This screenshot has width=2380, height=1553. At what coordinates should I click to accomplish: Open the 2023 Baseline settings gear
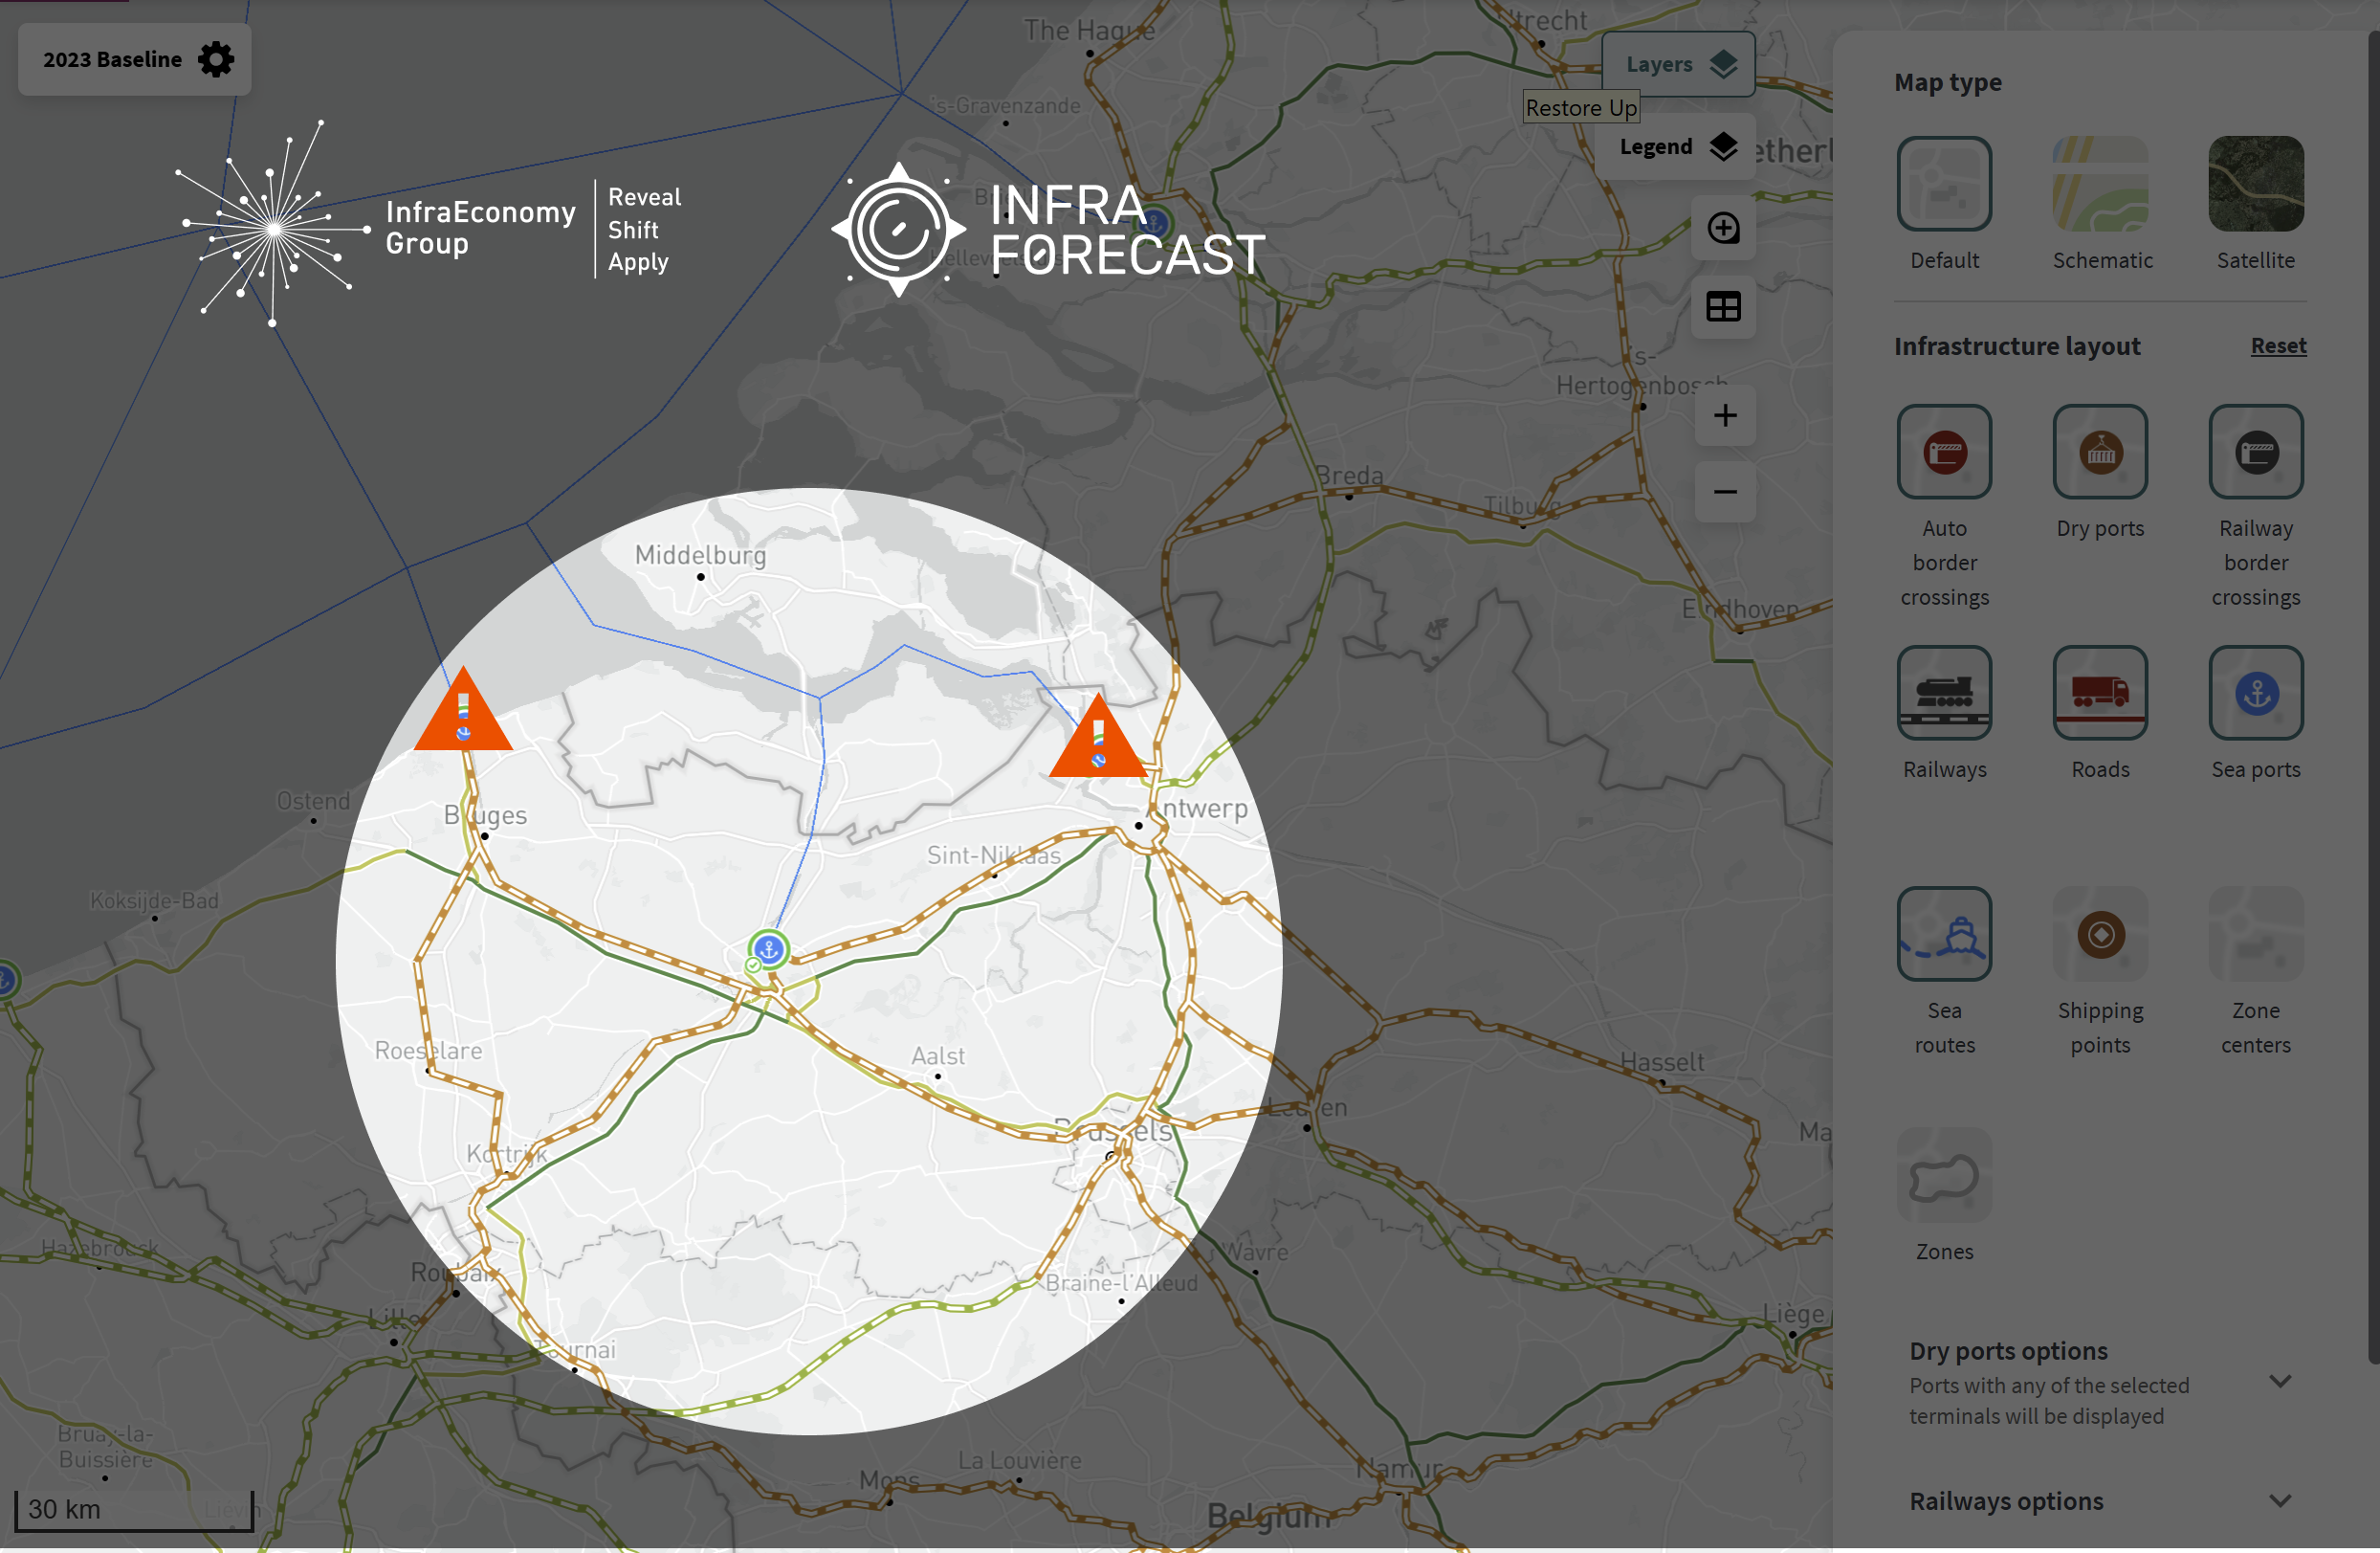click(x=215, y=59)
